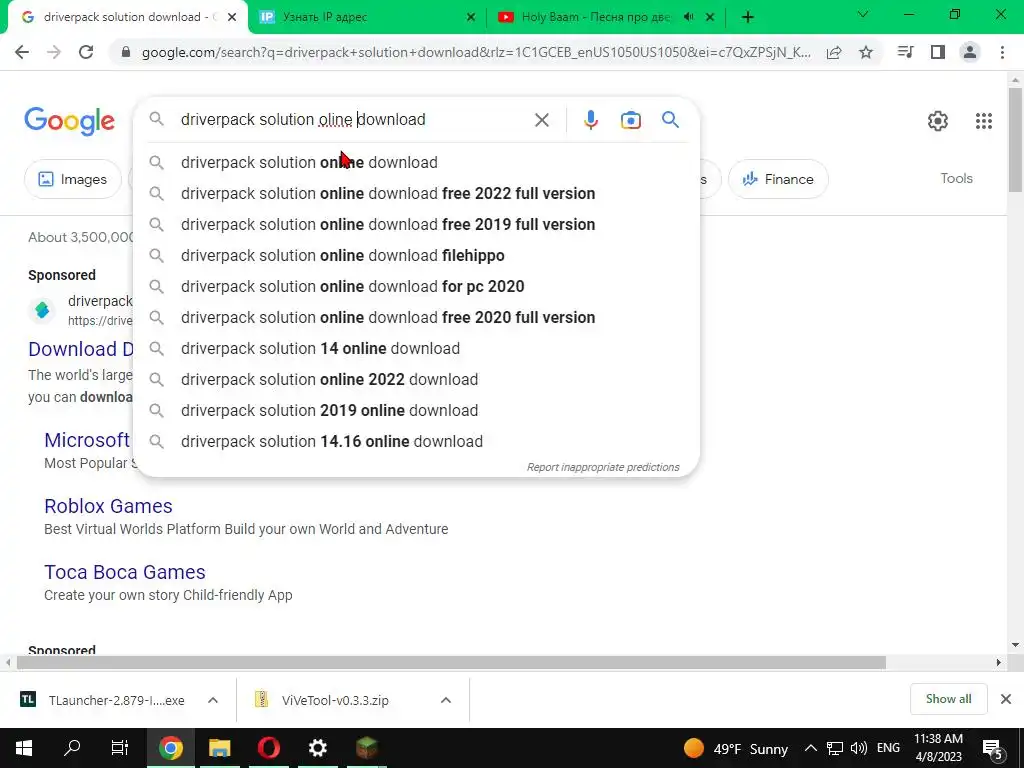This screenshot has width=1024, height=768.
Task: Click the Google logo
Action: (69, 121)
